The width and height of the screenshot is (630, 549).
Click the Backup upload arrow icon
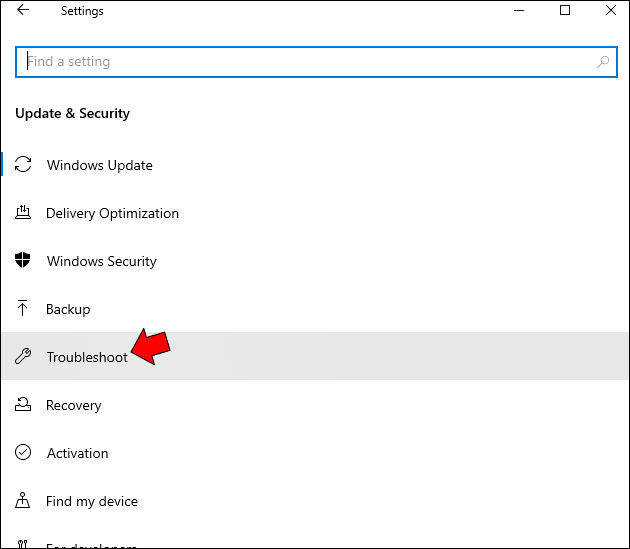click(22, 308)
